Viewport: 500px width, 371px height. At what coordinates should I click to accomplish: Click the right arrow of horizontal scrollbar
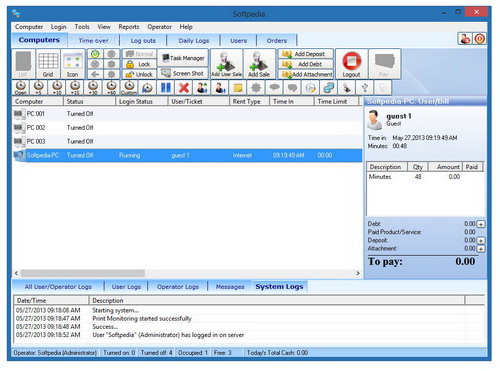tap(358, 273)
